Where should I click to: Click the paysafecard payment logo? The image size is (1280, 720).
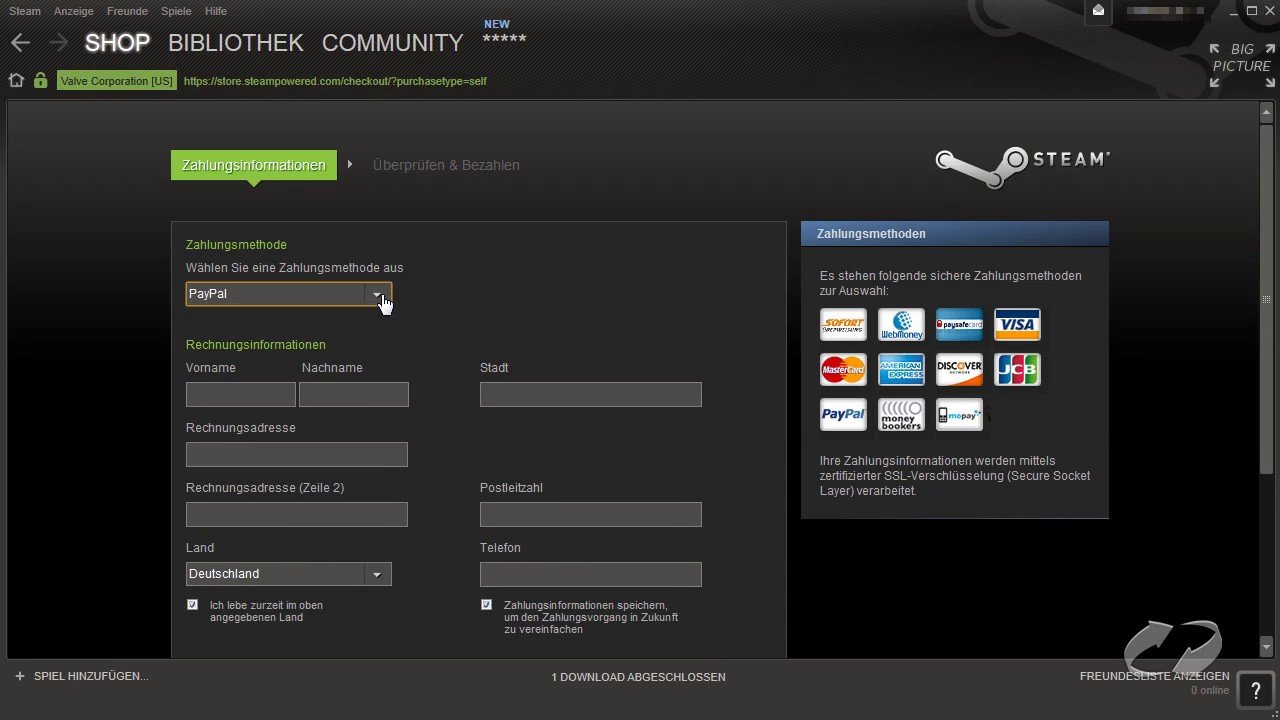pyautogui.click(x=959, y=324)
